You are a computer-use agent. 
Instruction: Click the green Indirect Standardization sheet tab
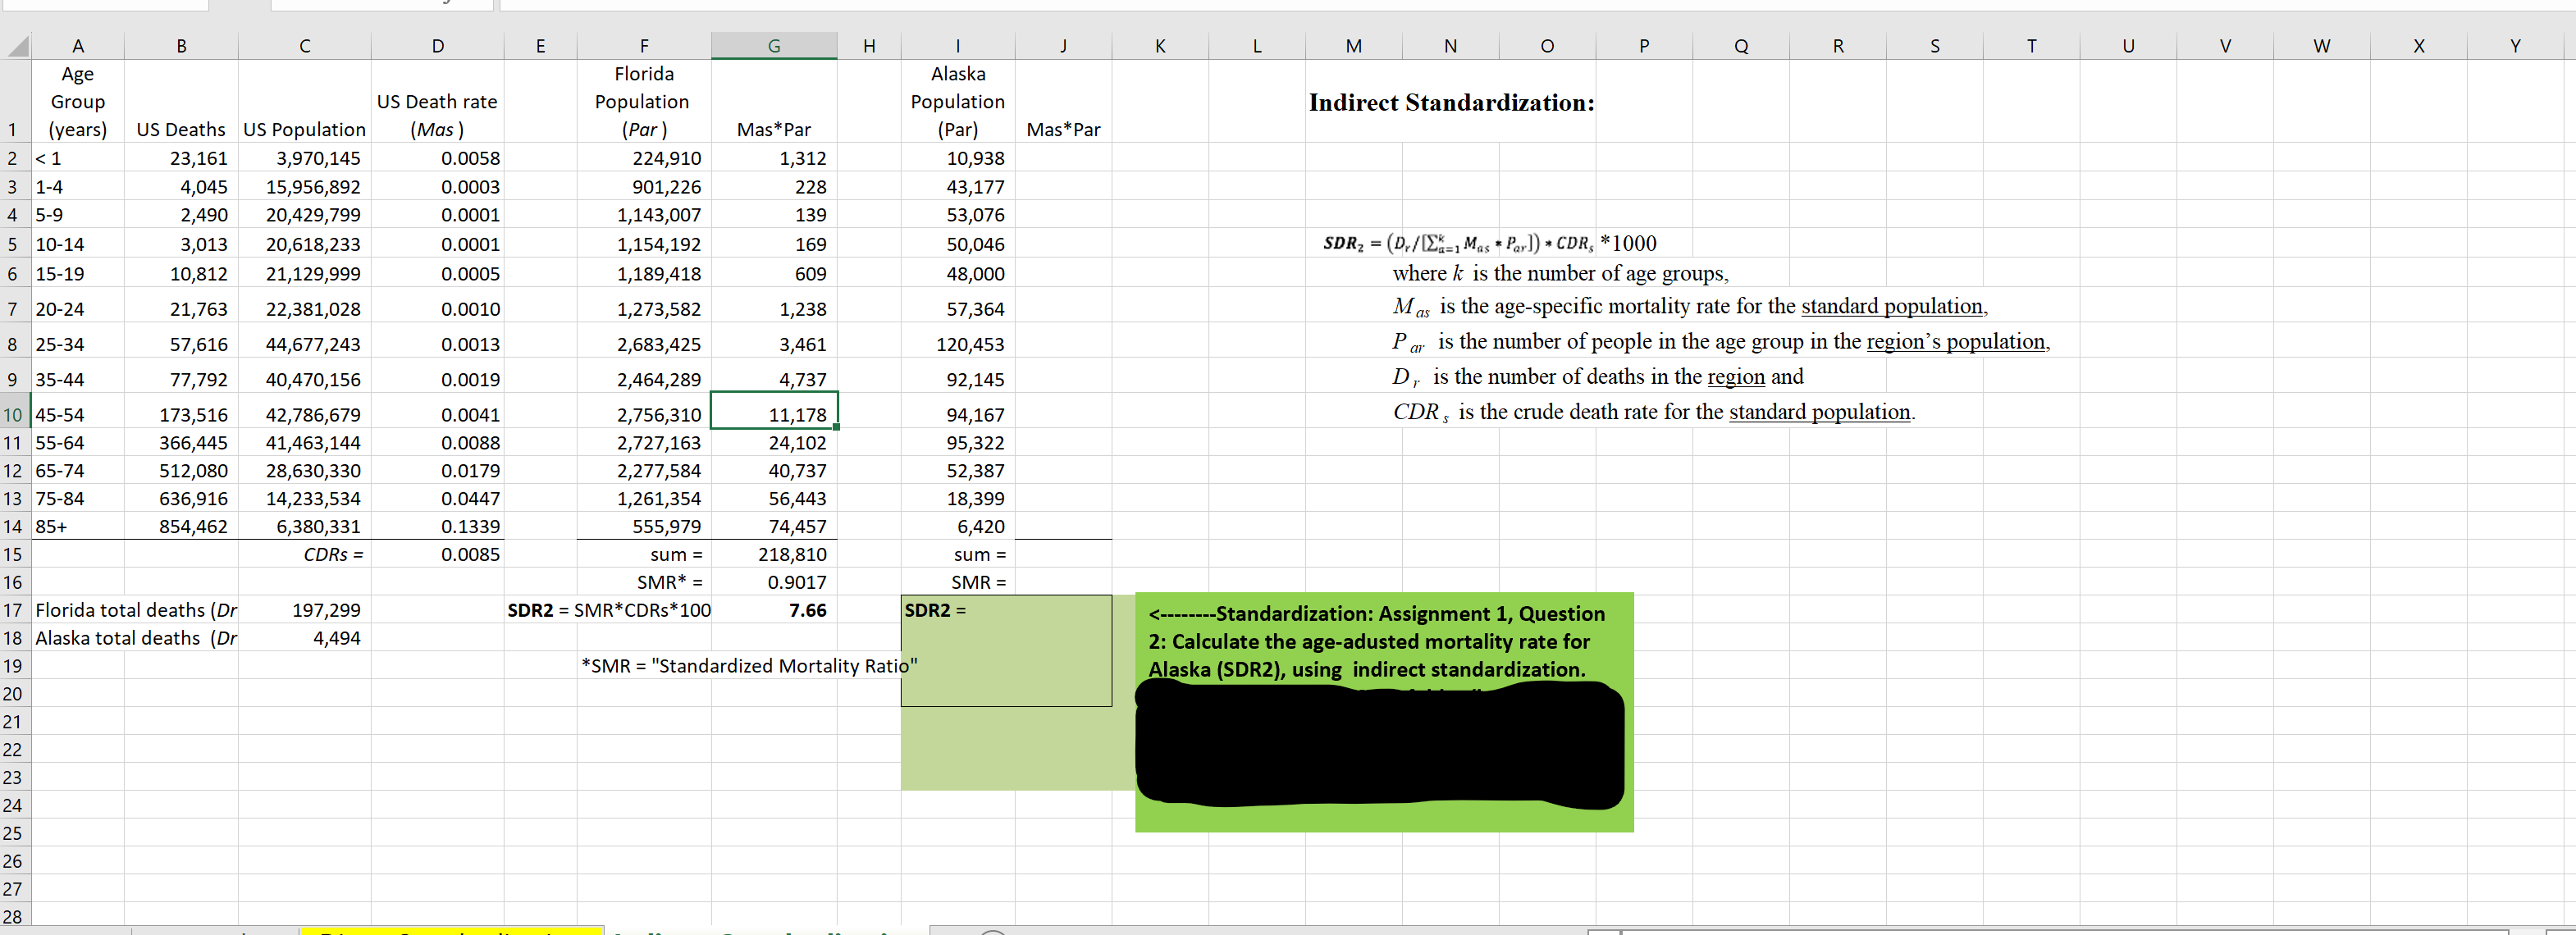point(766,932)
